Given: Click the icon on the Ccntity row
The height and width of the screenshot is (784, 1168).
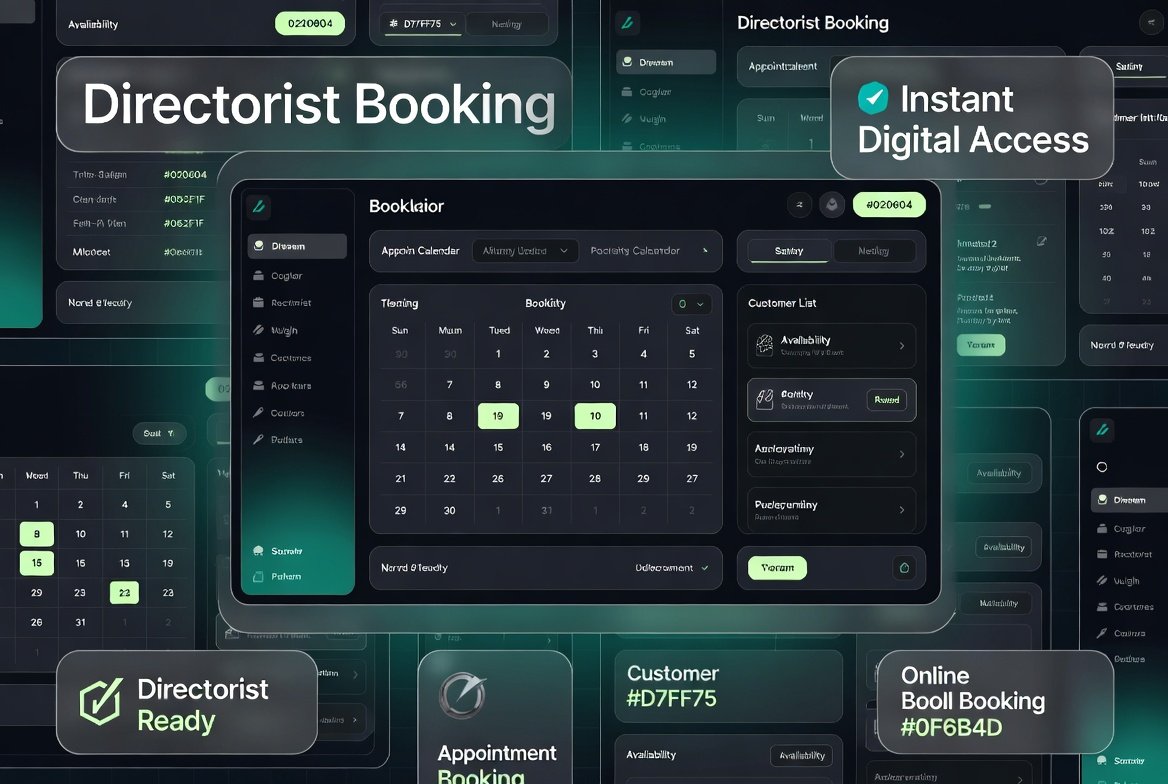Looking at the screenshot, I should 764,399.
